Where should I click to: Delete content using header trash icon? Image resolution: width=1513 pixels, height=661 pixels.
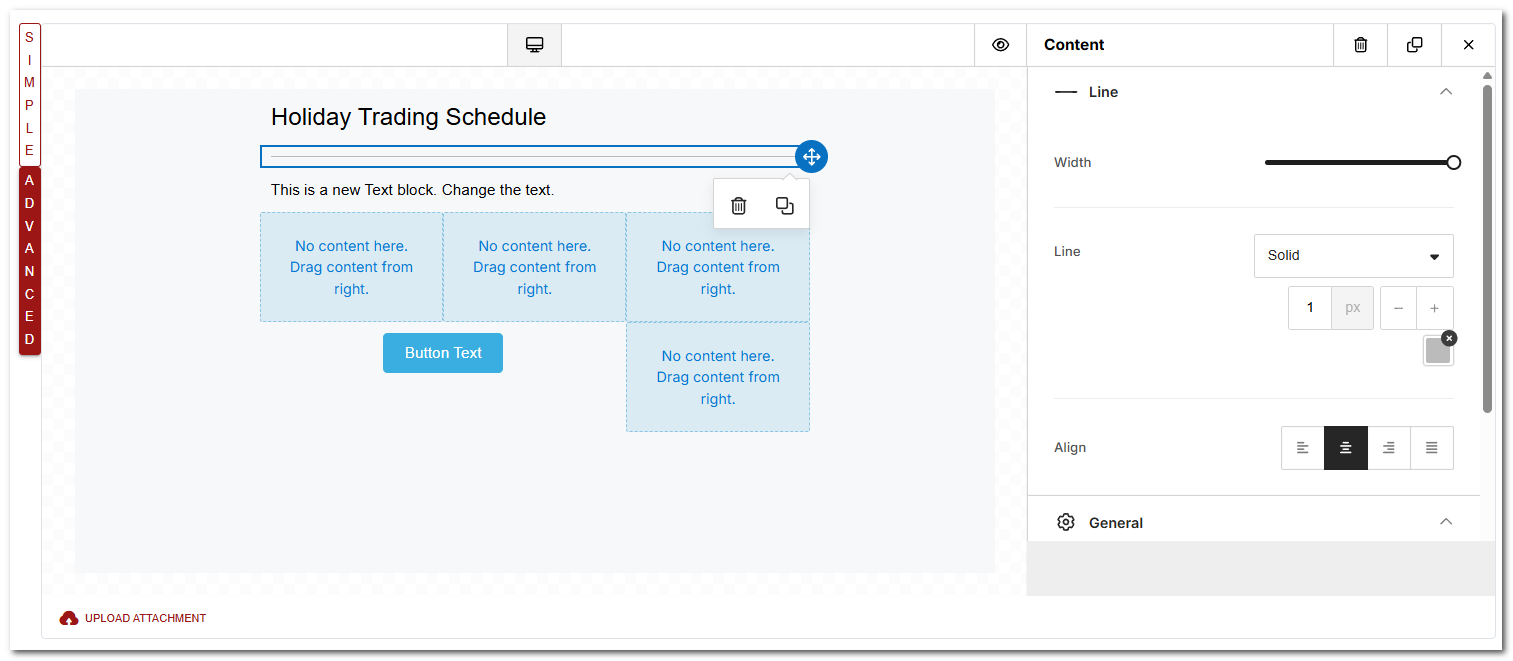(x=1360, y=45)
